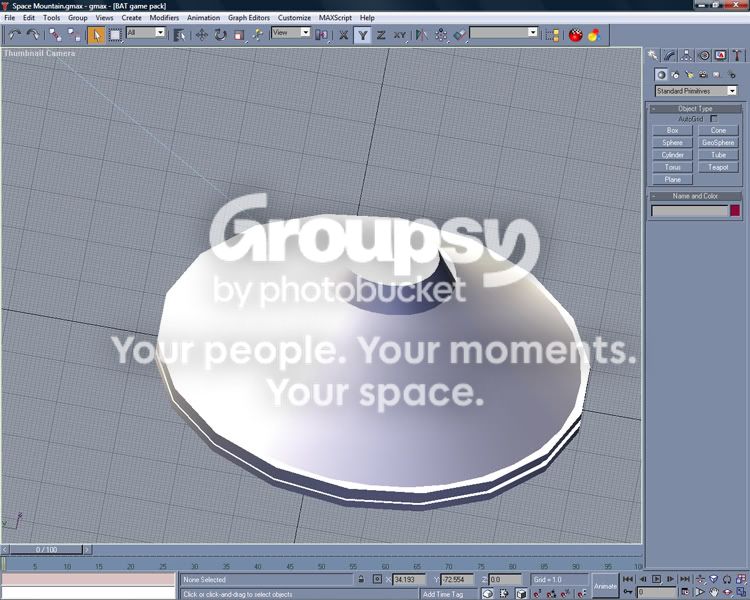750x600 pixels.
Task: Toggle the Selection Lock padlock
Action: (x=361, y=579)
